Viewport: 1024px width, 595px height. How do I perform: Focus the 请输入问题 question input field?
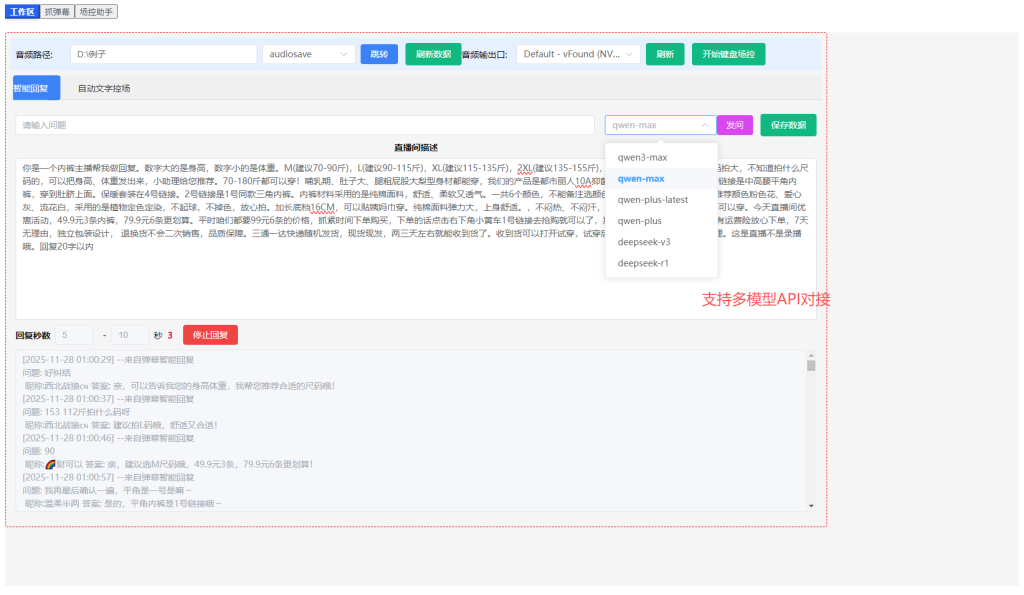[x=305, y=125]
